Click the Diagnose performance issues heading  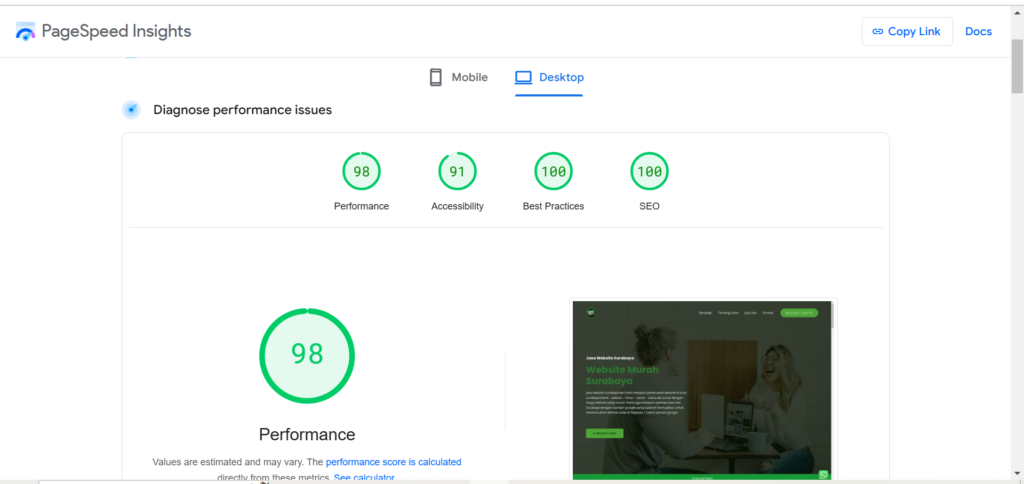pos(242,110)
